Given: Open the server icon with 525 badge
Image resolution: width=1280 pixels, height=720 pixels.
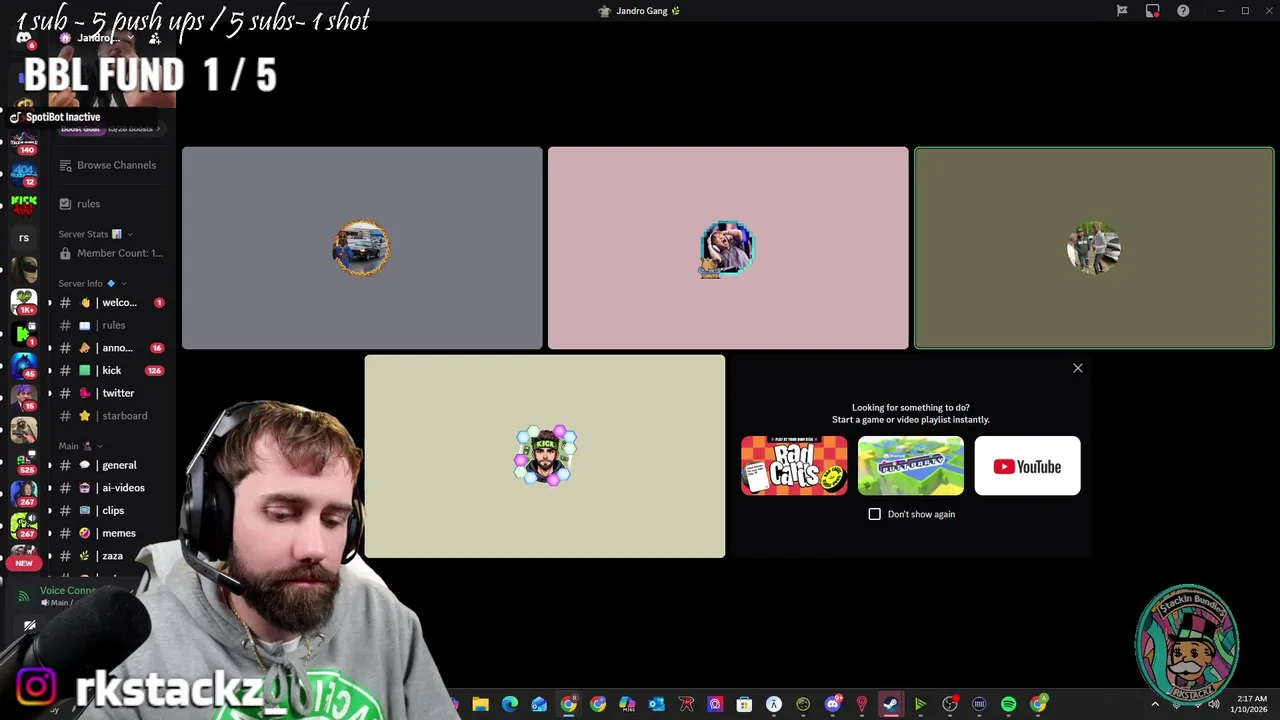Looking at the screenshot, I should [x=24, y=462].
